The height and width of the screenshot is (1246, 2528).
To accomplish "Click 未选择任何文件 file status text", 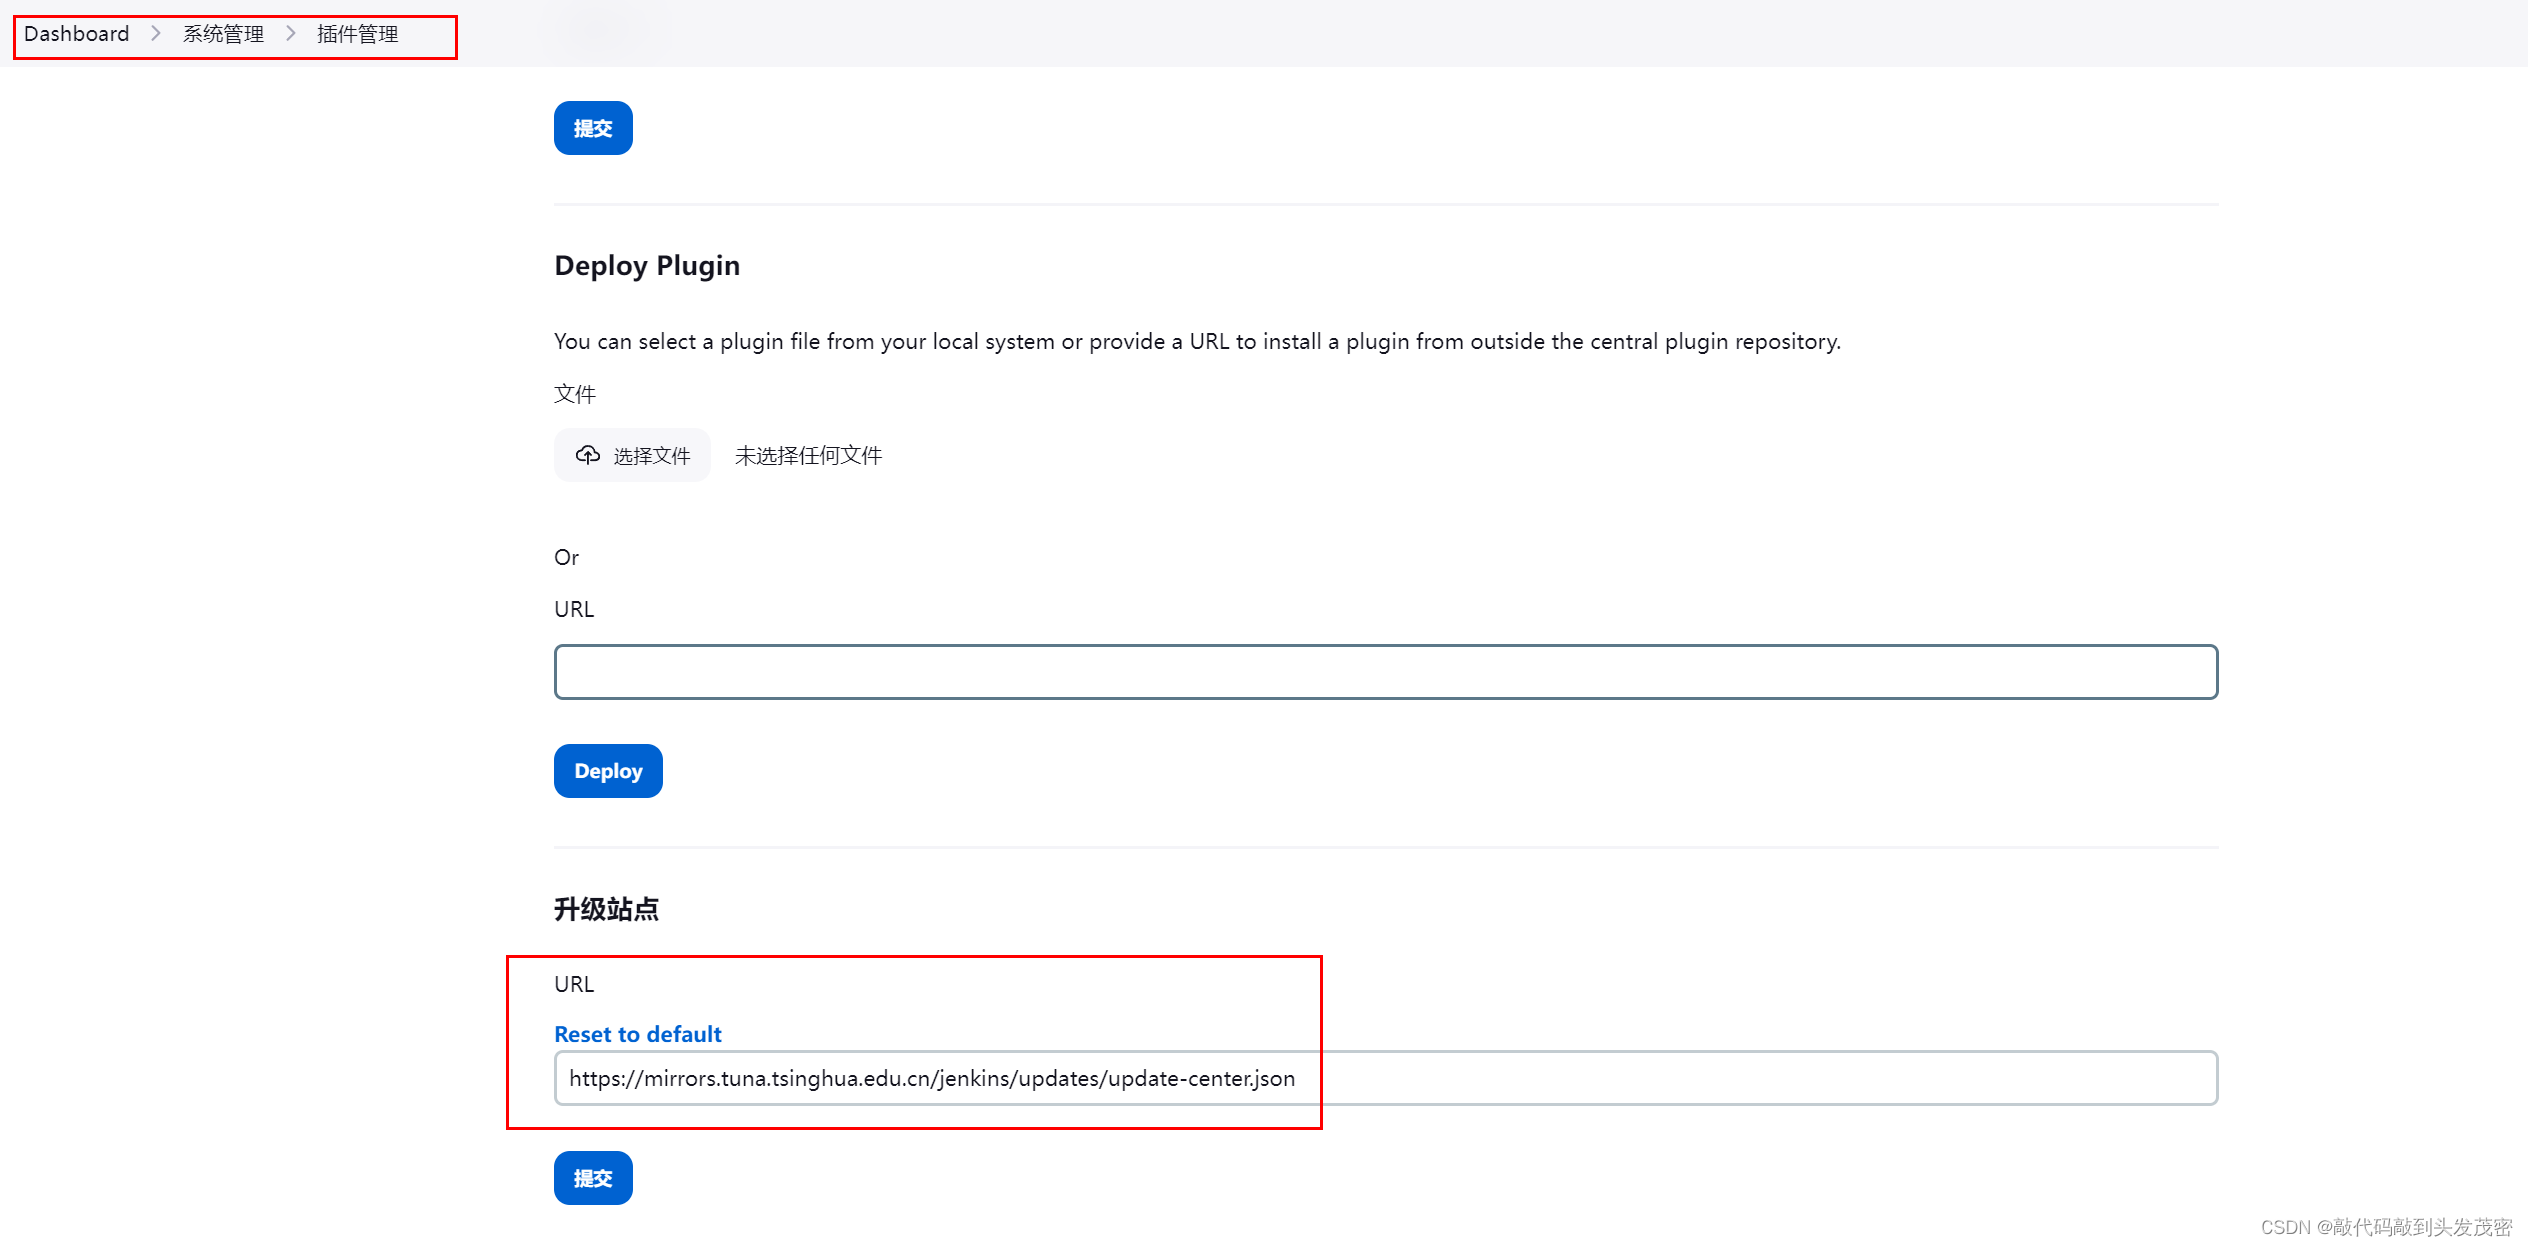I will click(x=808, y=456).
